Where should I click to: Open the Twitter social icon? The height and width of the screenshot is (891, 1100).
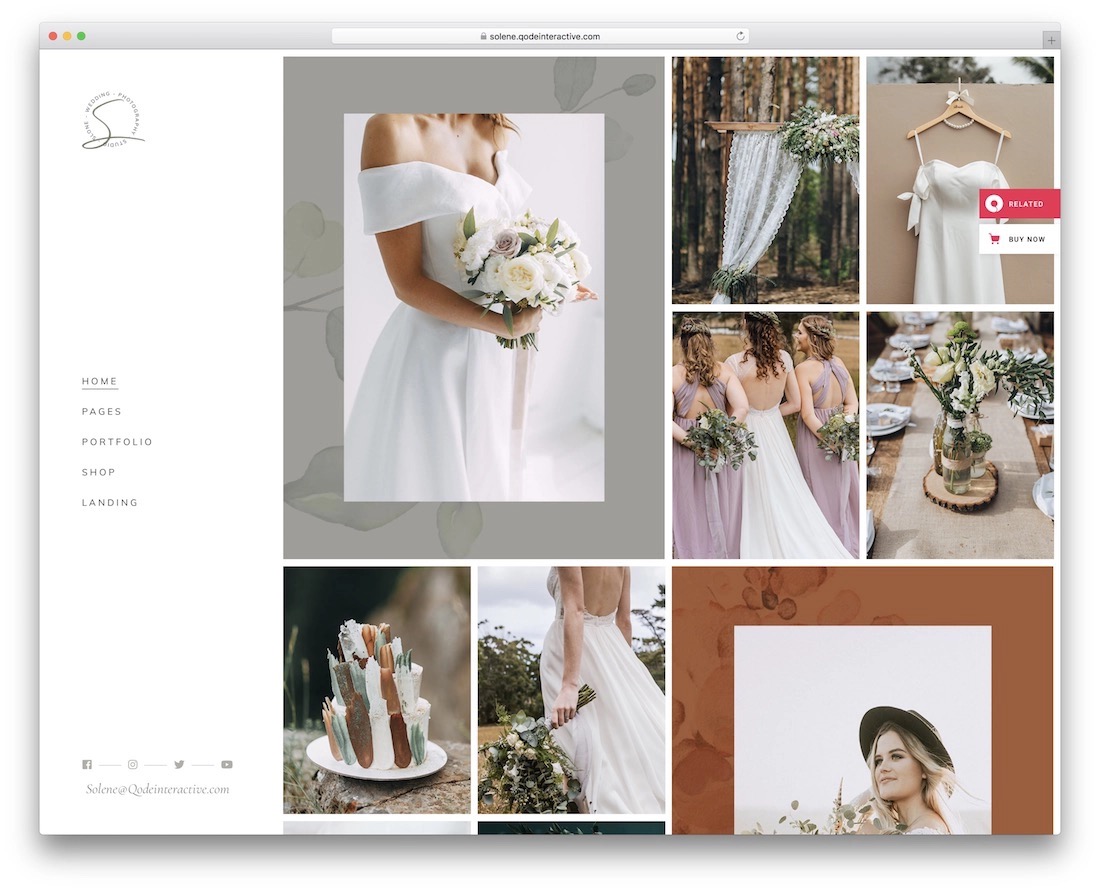(179, 764)
